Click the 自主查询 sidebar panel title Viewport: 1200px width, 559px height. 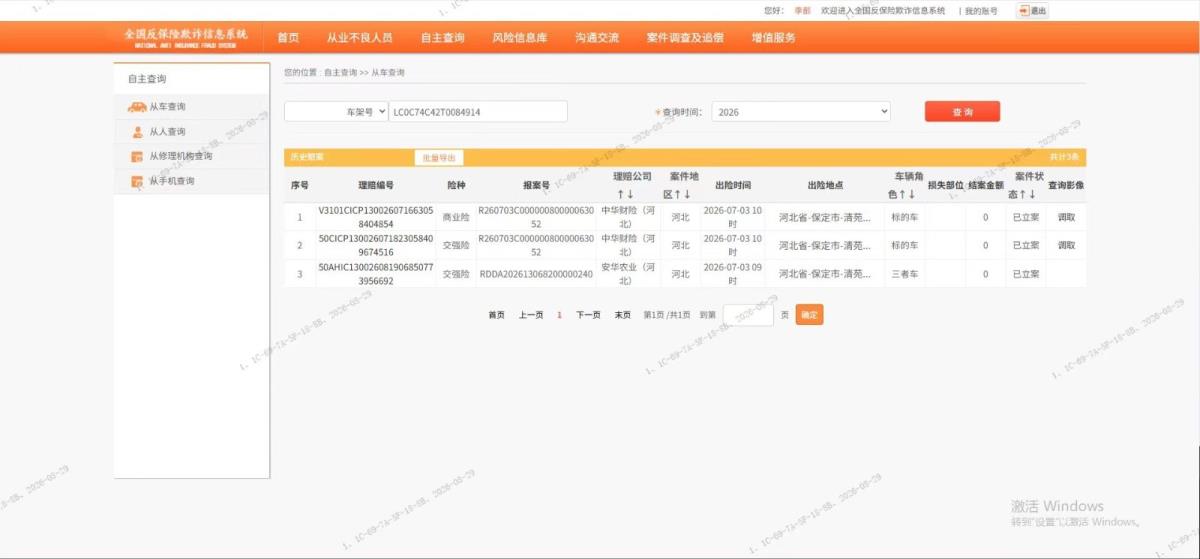(146, 79)
